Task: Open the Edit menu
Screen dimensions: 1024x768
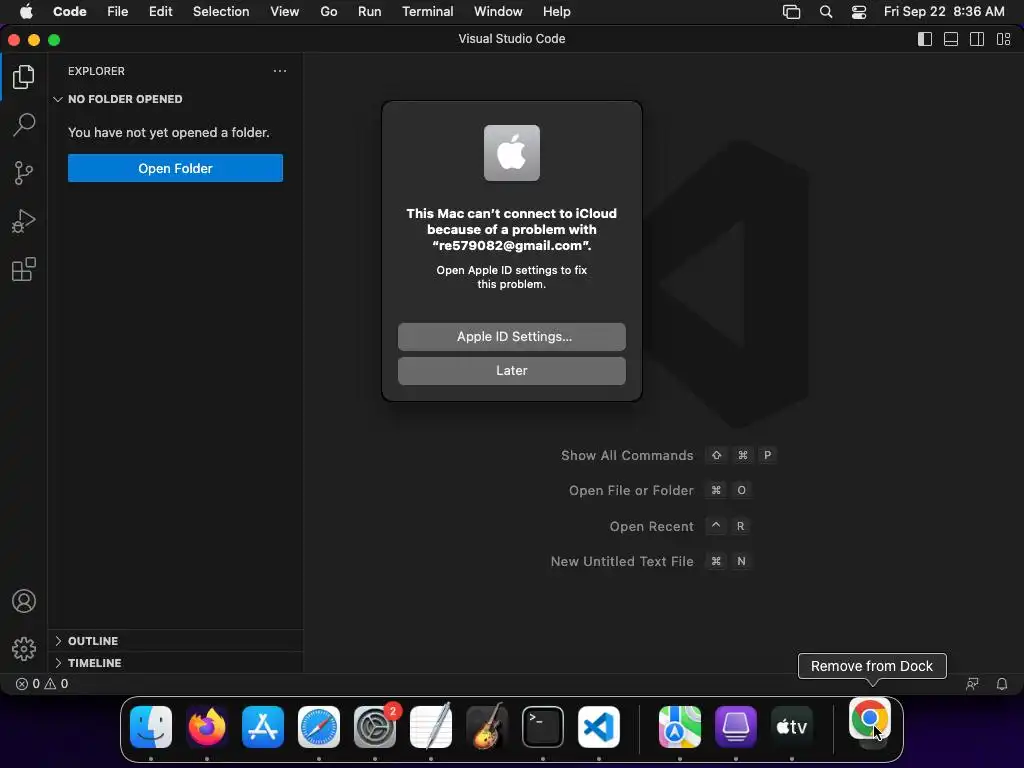Action: click(x=161, y=12)
